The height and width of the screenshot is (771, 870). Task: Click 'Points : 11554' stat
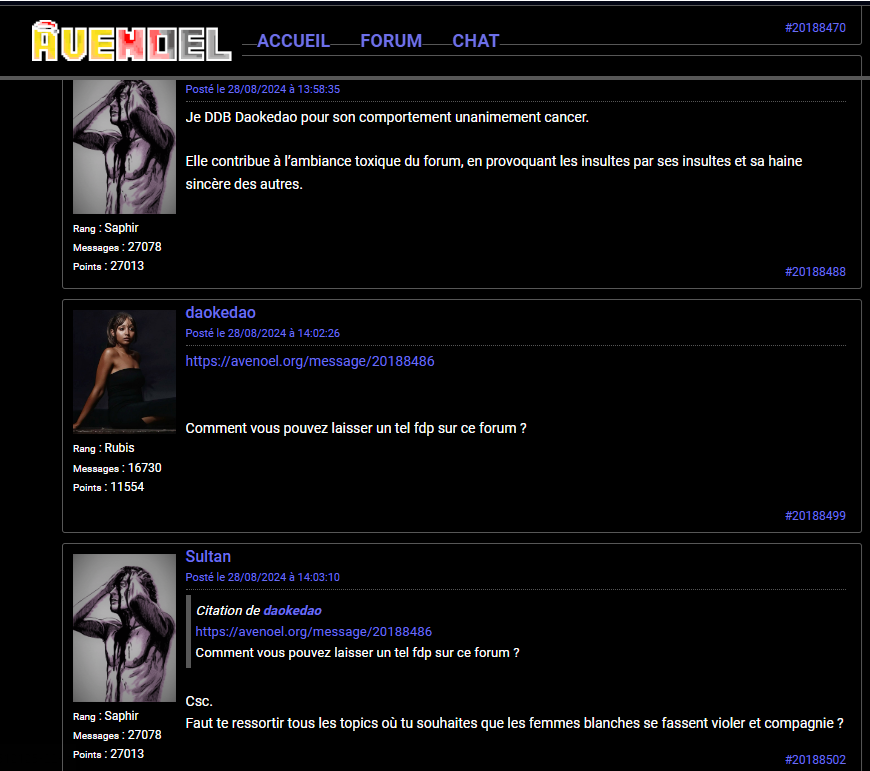pyautogui.click(x=108, y=487)
